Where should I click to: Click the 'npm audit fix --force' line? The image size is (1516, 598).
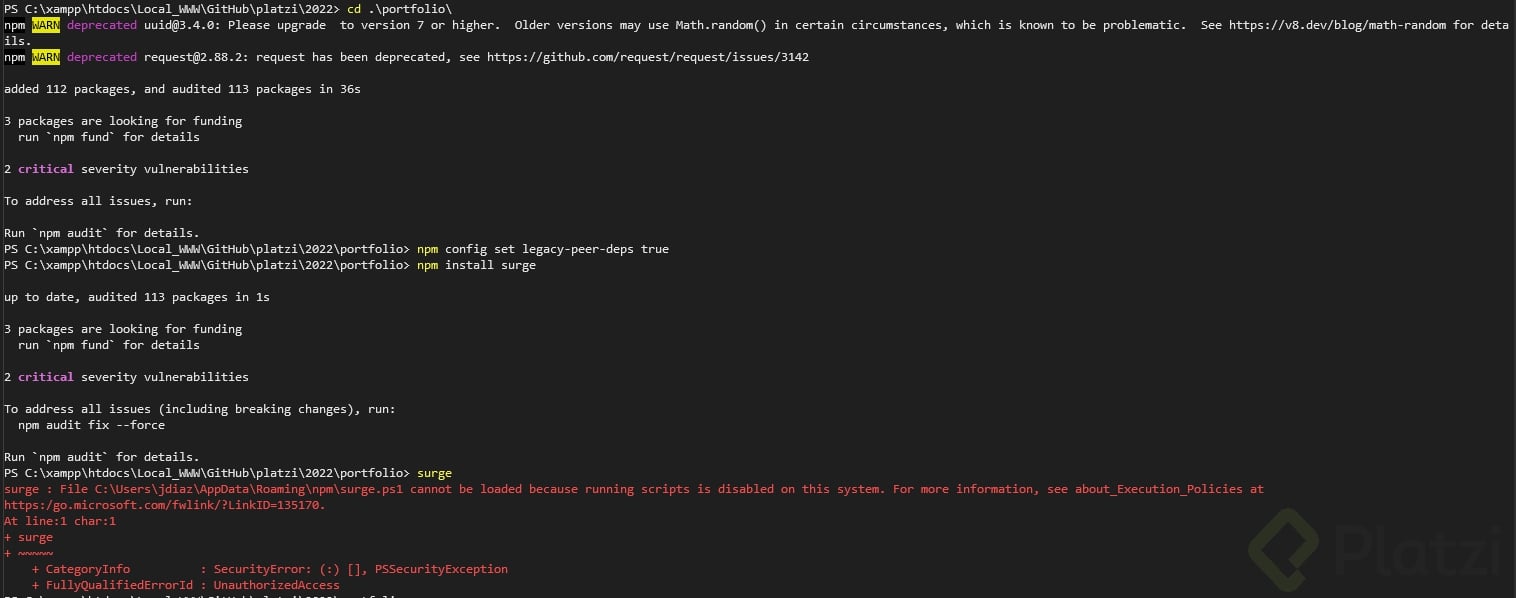coord(91,425)
